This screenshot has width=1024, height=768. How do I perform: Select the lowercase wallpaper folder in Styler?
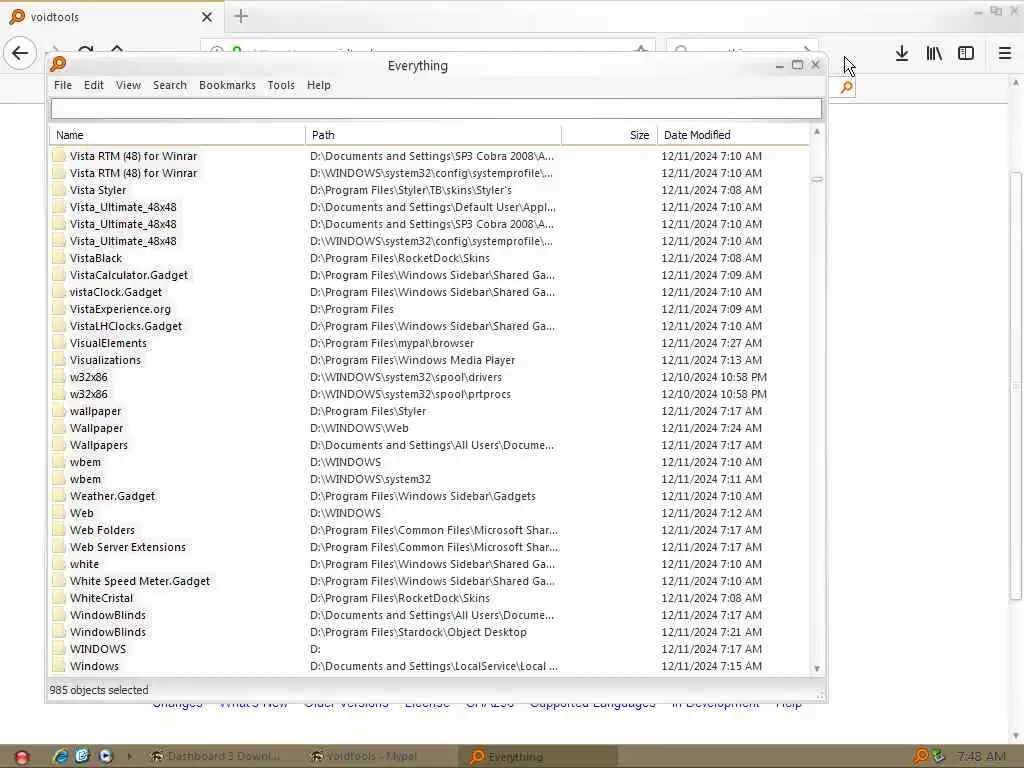coord(430,411)
